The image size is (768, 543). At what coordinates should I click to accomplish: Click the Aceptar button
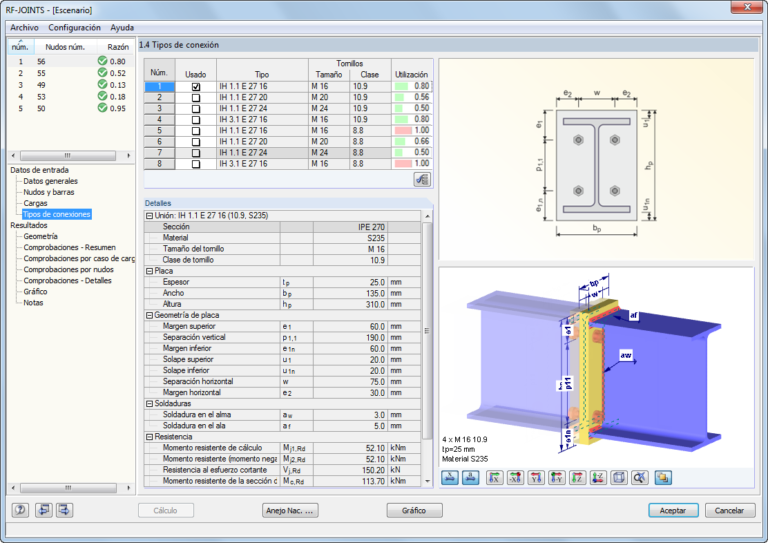(673, 510)
